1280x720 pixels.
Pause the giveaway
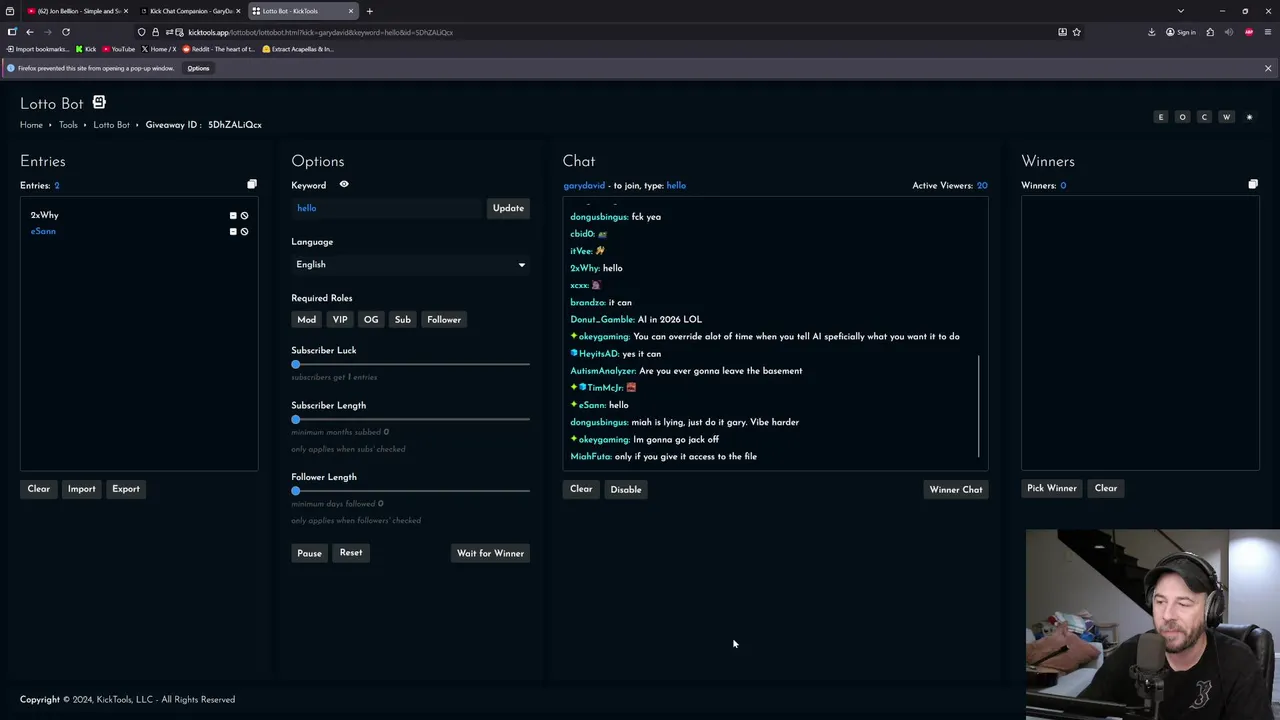(309, 554)
